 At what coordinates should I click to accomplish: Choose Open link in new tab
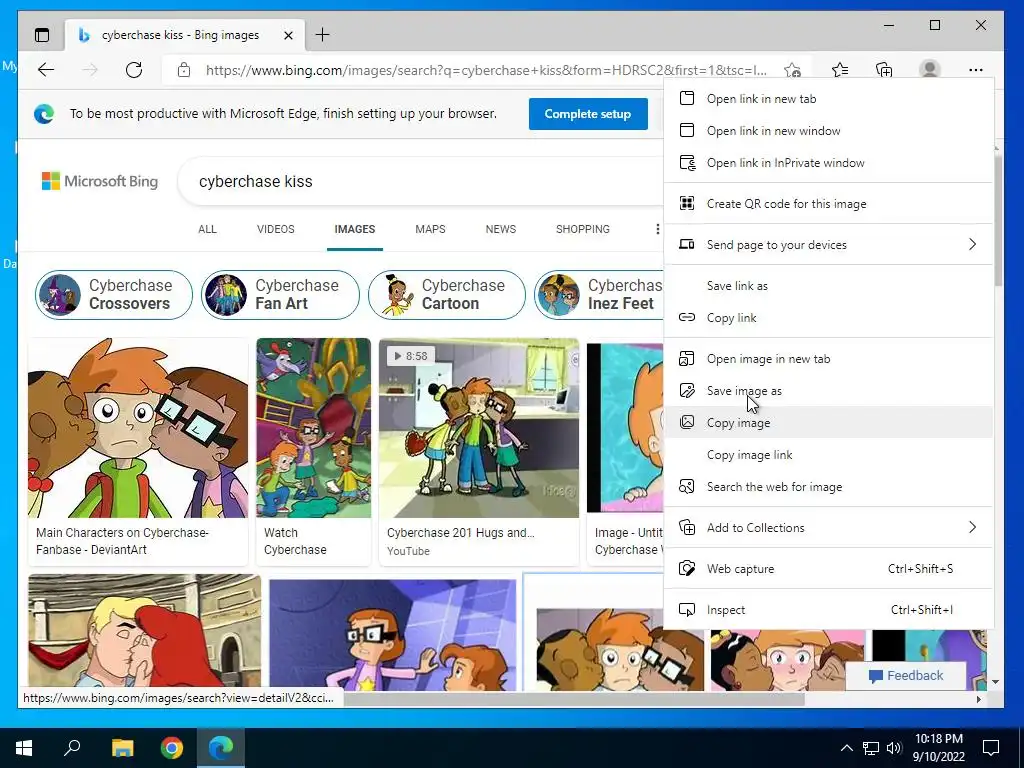point(828,99)
